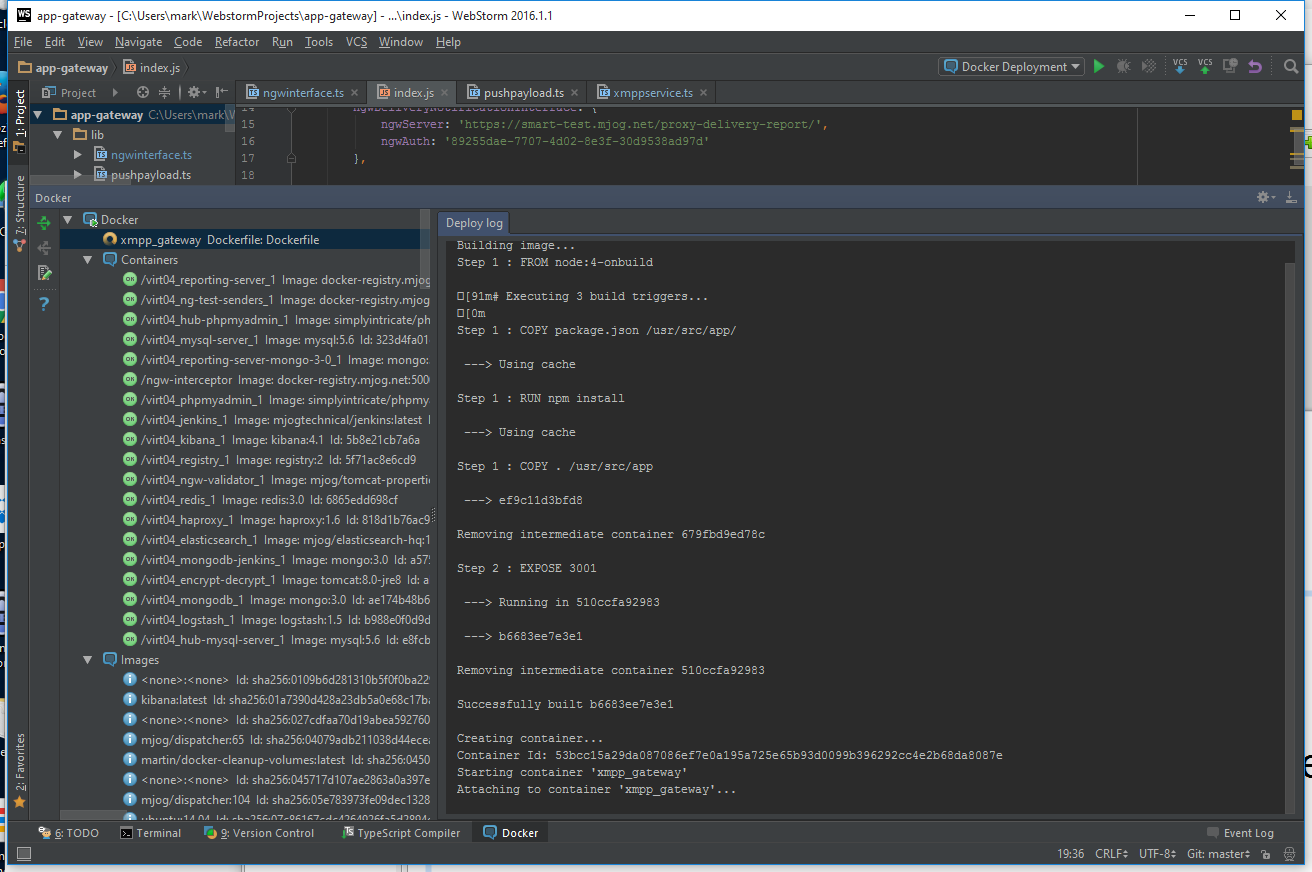Click Docker tool window button at bottom
This screenshot has height=872, width=1312.
tap(511, 833)
